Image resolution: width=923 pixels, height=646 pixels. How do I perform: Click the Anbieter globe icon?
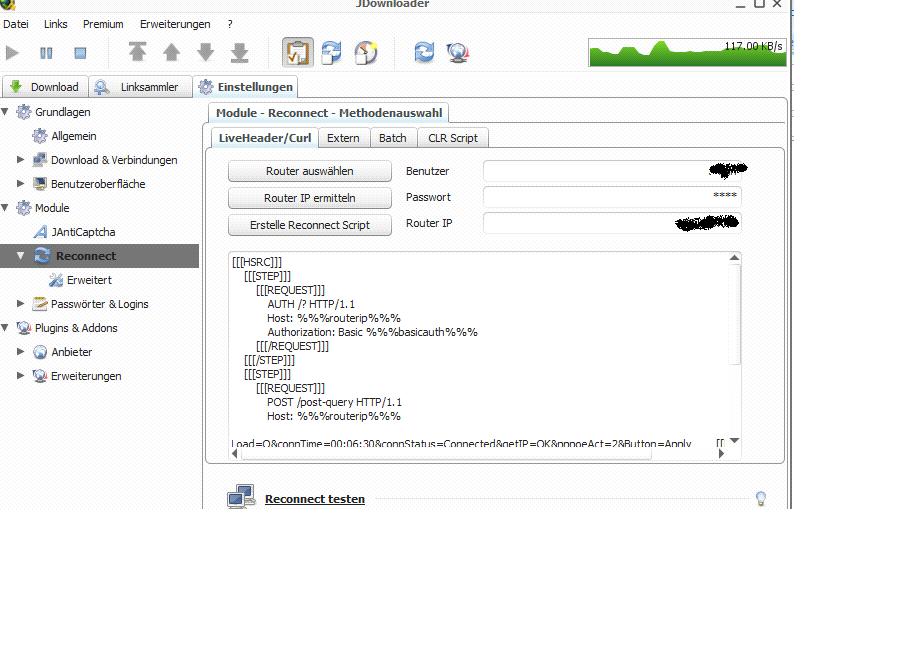[39, 352]
